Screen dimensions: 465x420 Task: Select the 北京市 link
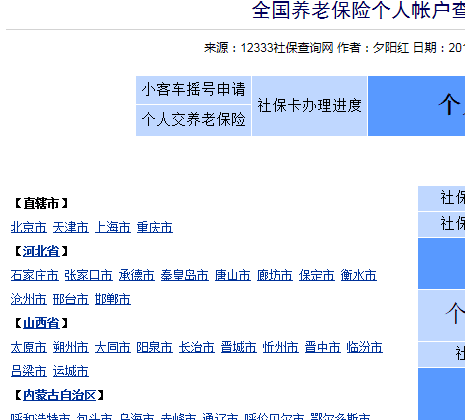29,227
